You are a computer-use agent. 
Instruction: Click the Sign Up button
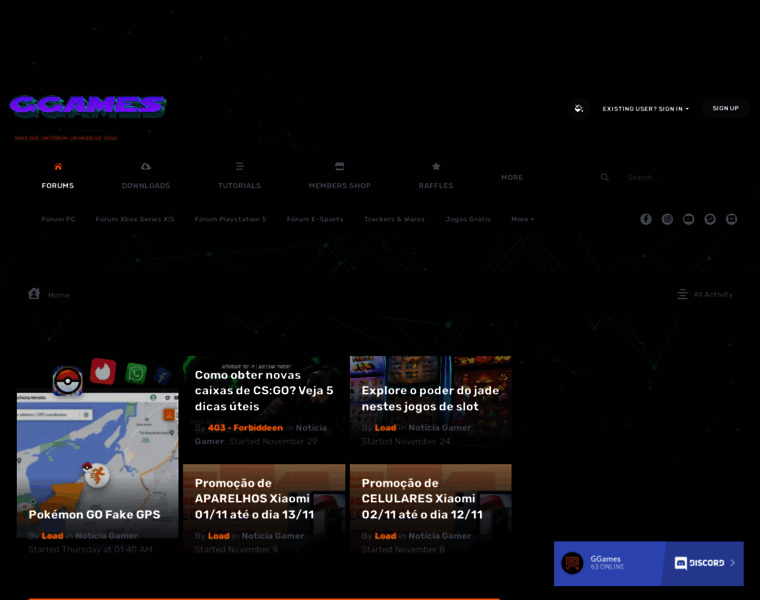725,109
